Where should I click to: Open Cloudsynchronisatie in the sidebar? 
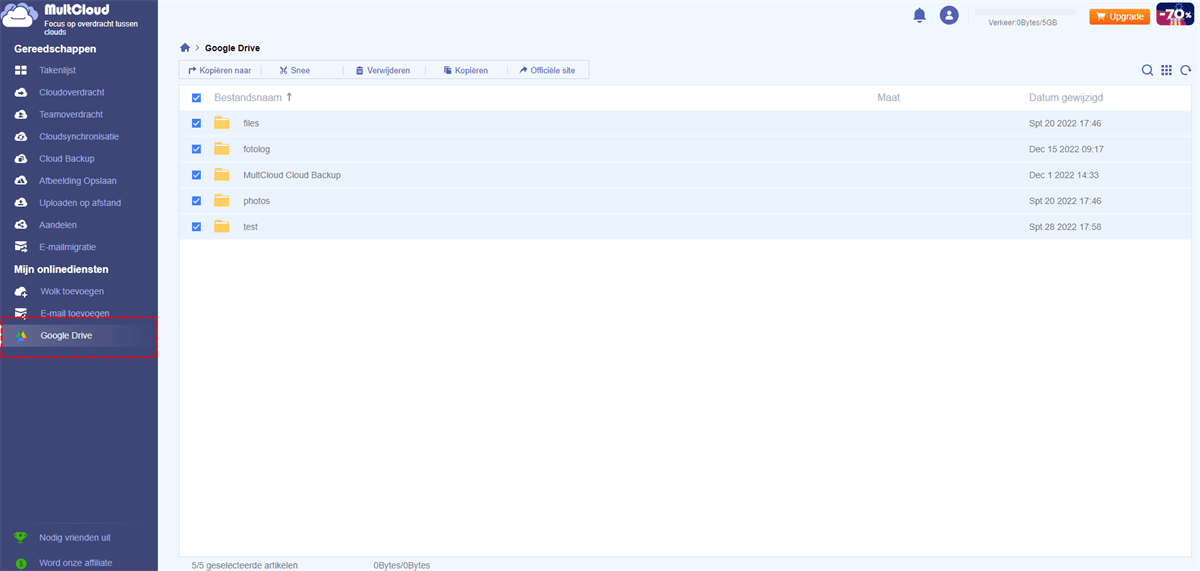[79, 136]
